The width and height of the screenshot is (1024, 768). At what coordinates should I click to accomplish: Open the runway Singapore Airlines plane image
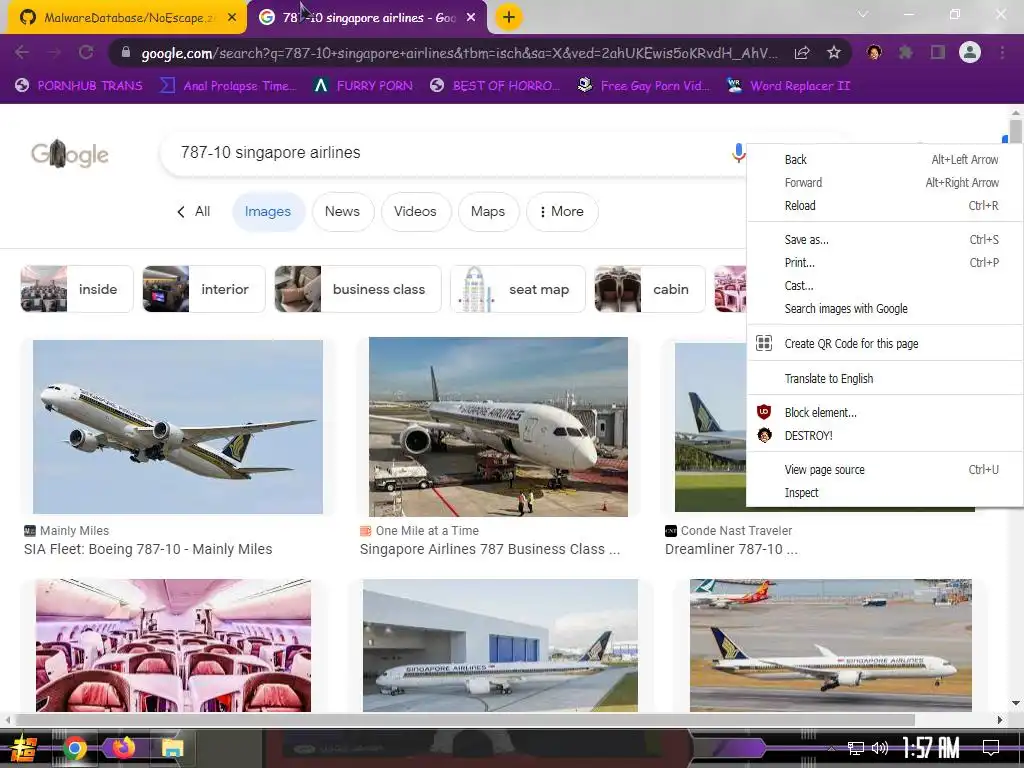point(831,645)
